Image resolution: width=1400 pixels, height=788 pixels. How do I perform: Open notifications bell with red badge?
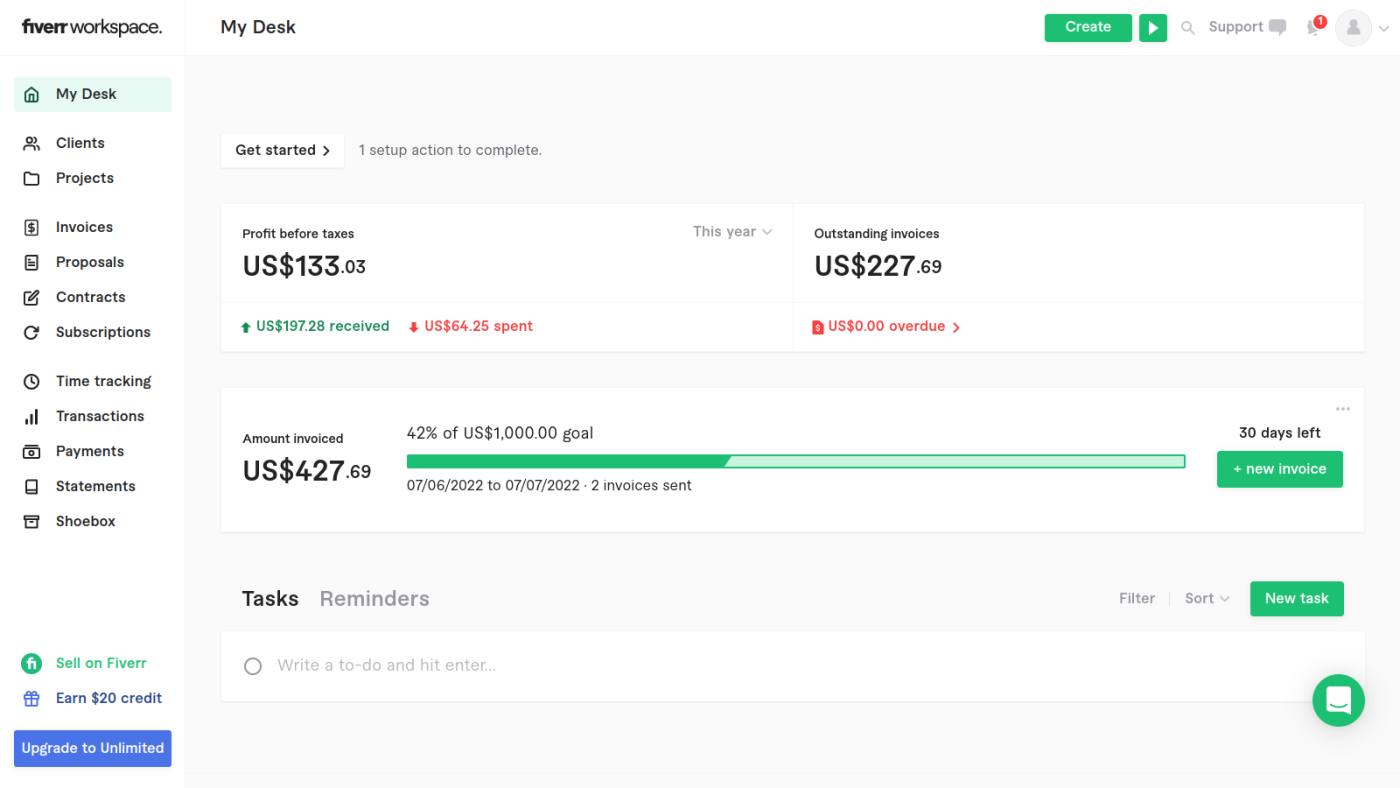click(x=1315, y=27)
